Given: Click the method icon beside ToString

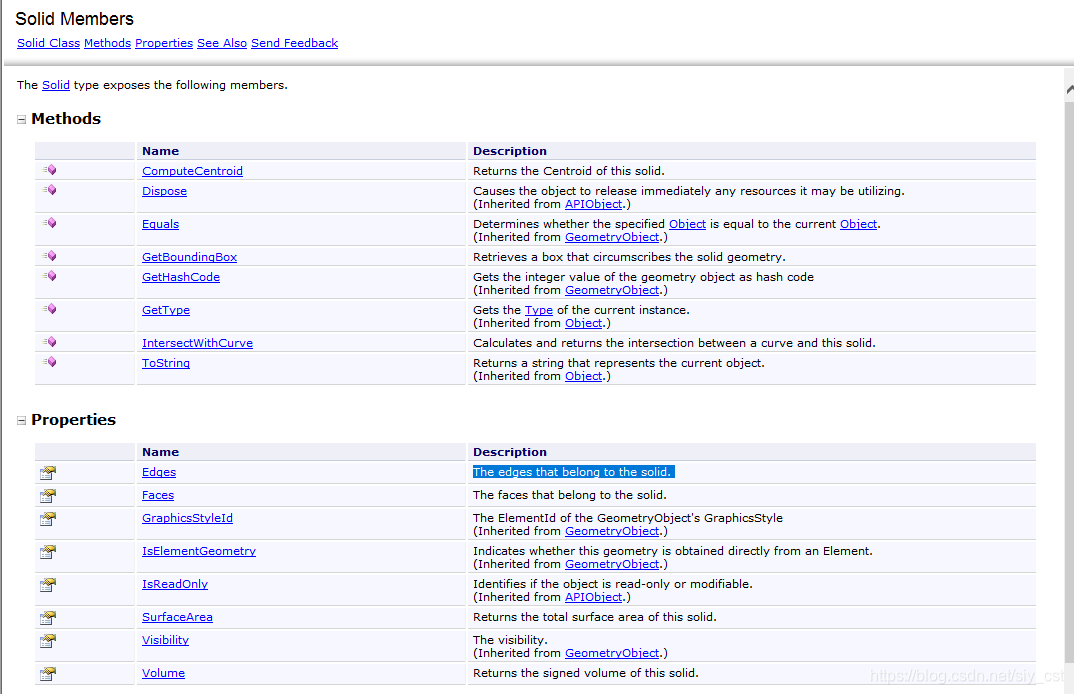Looking at the screenshot, I should pyautogui.click(x=49, y=361).
